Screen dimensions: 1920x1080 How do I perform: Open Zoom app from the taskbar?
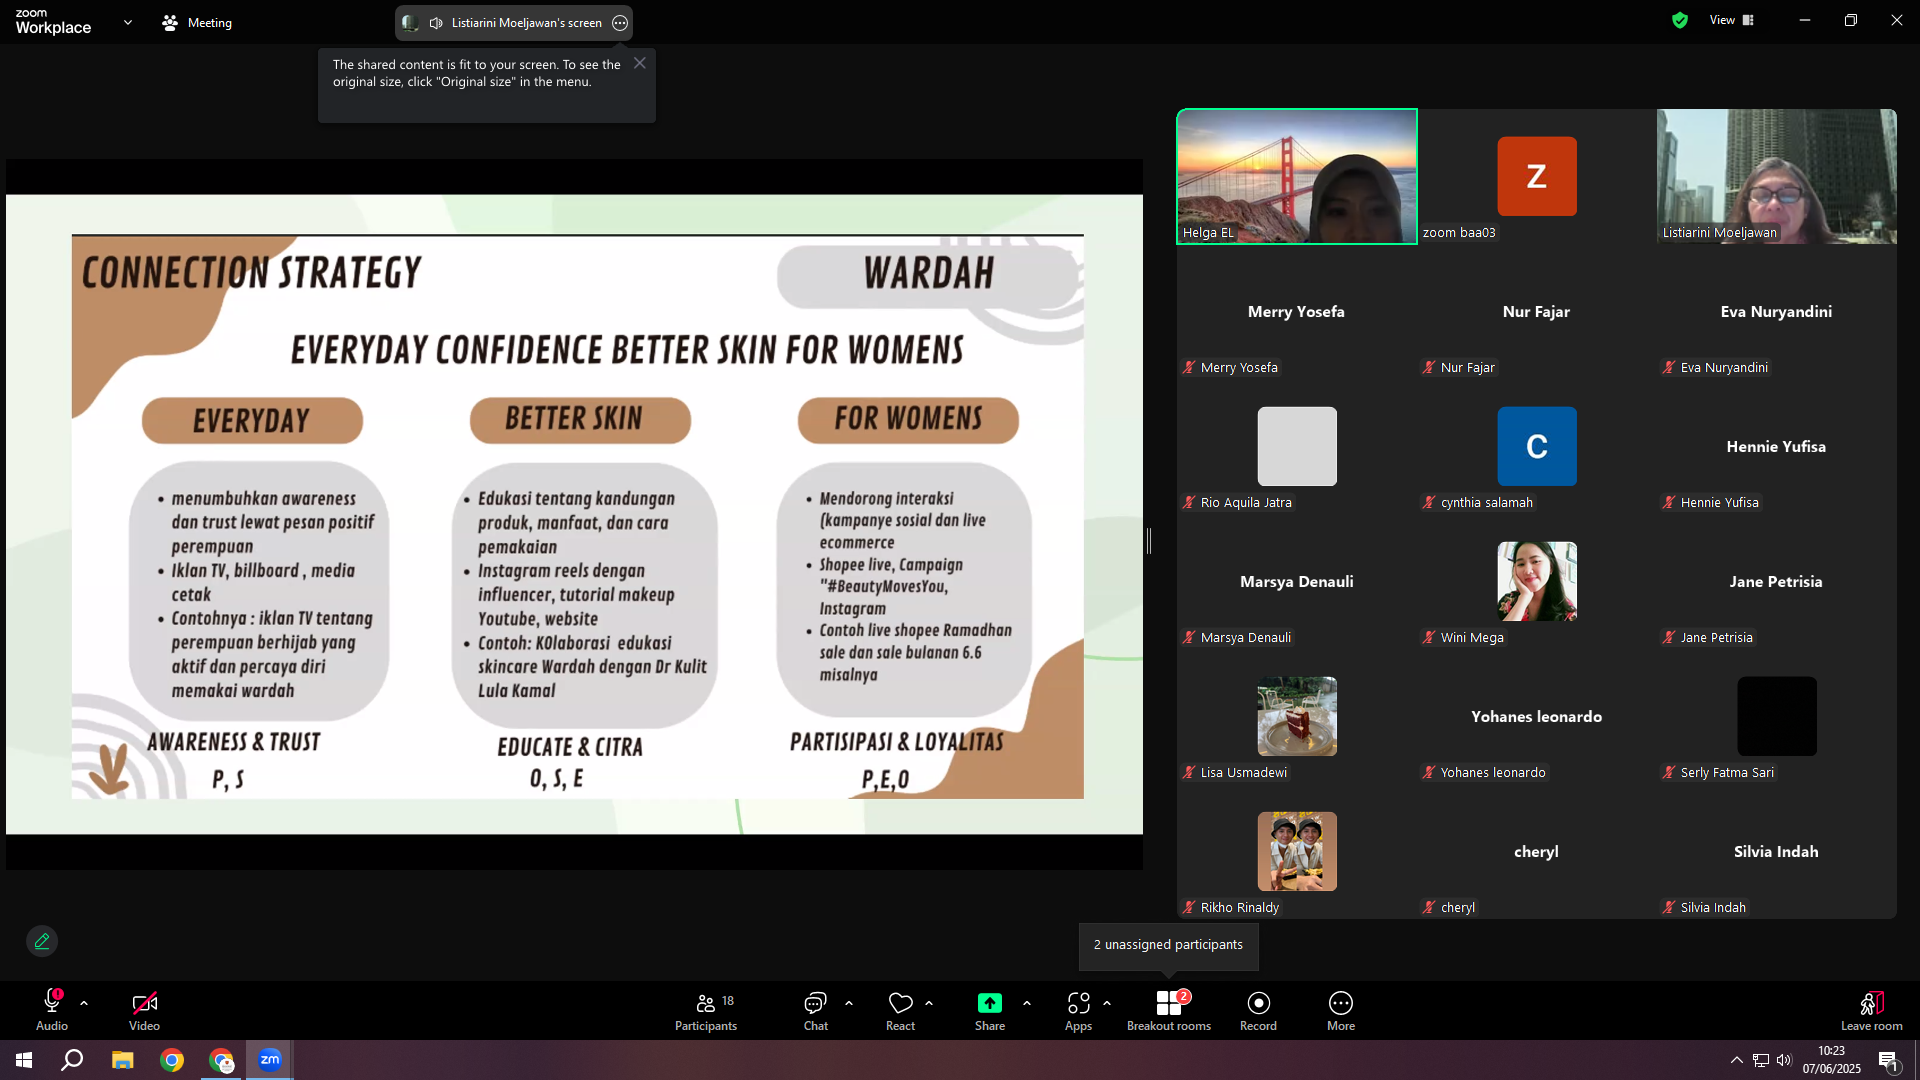click(270, 1060)
